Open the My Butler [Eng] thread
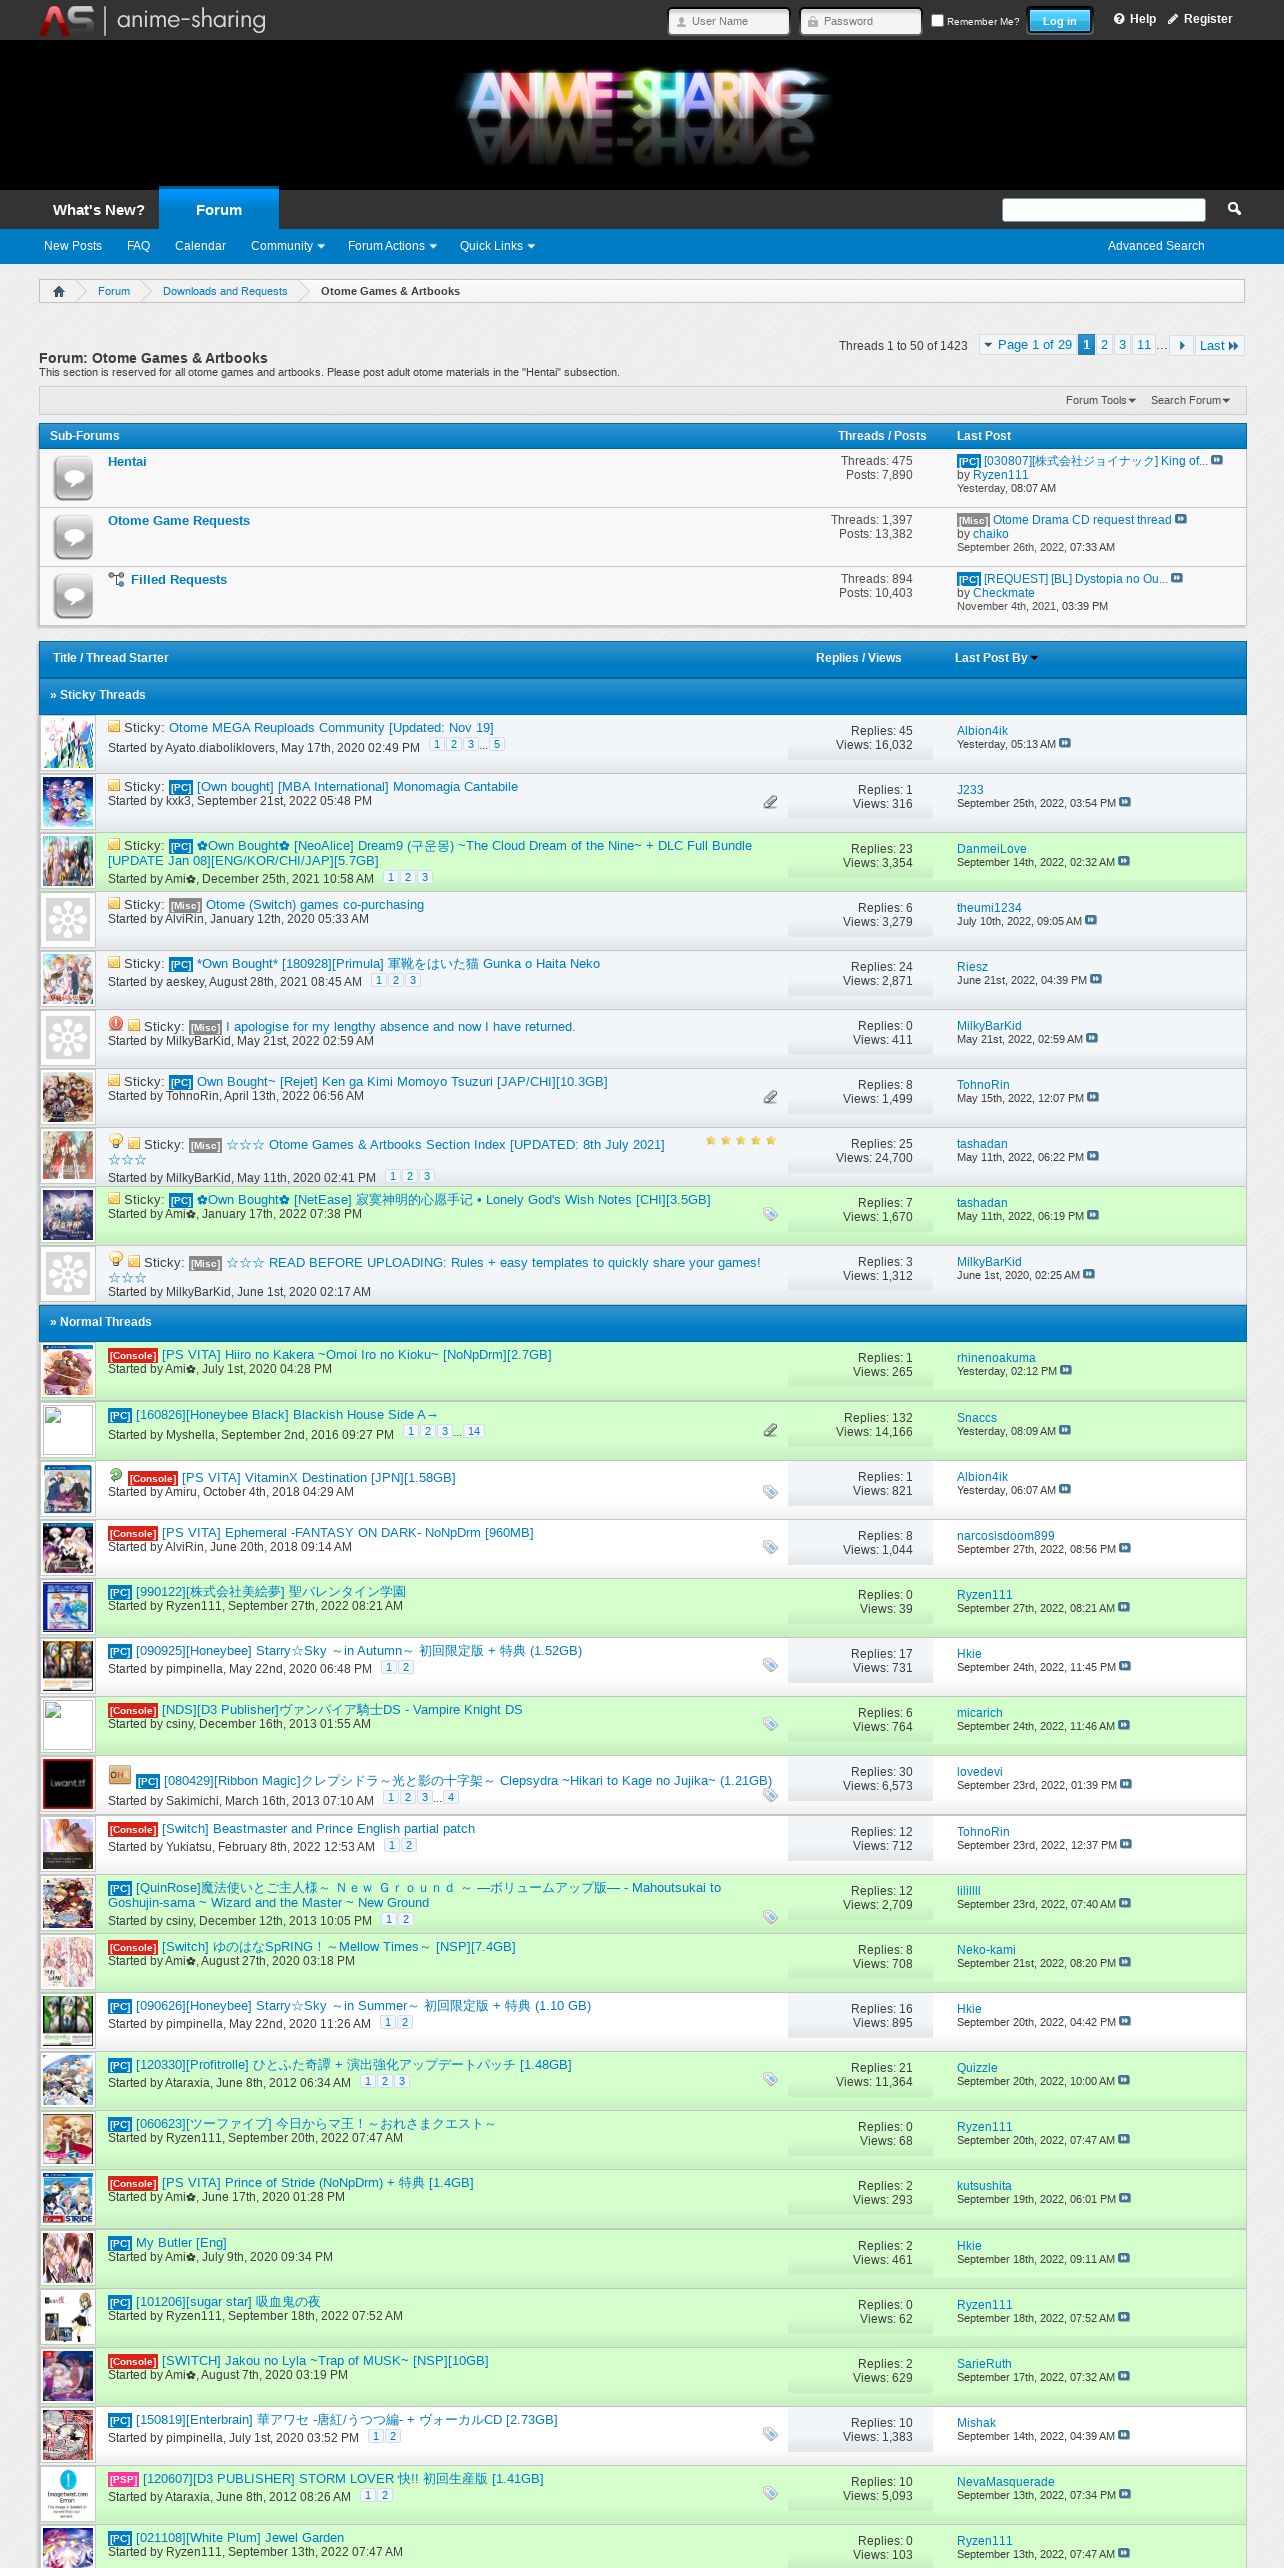This screenshot has height=2568, width=1284. click(181, 2243)
